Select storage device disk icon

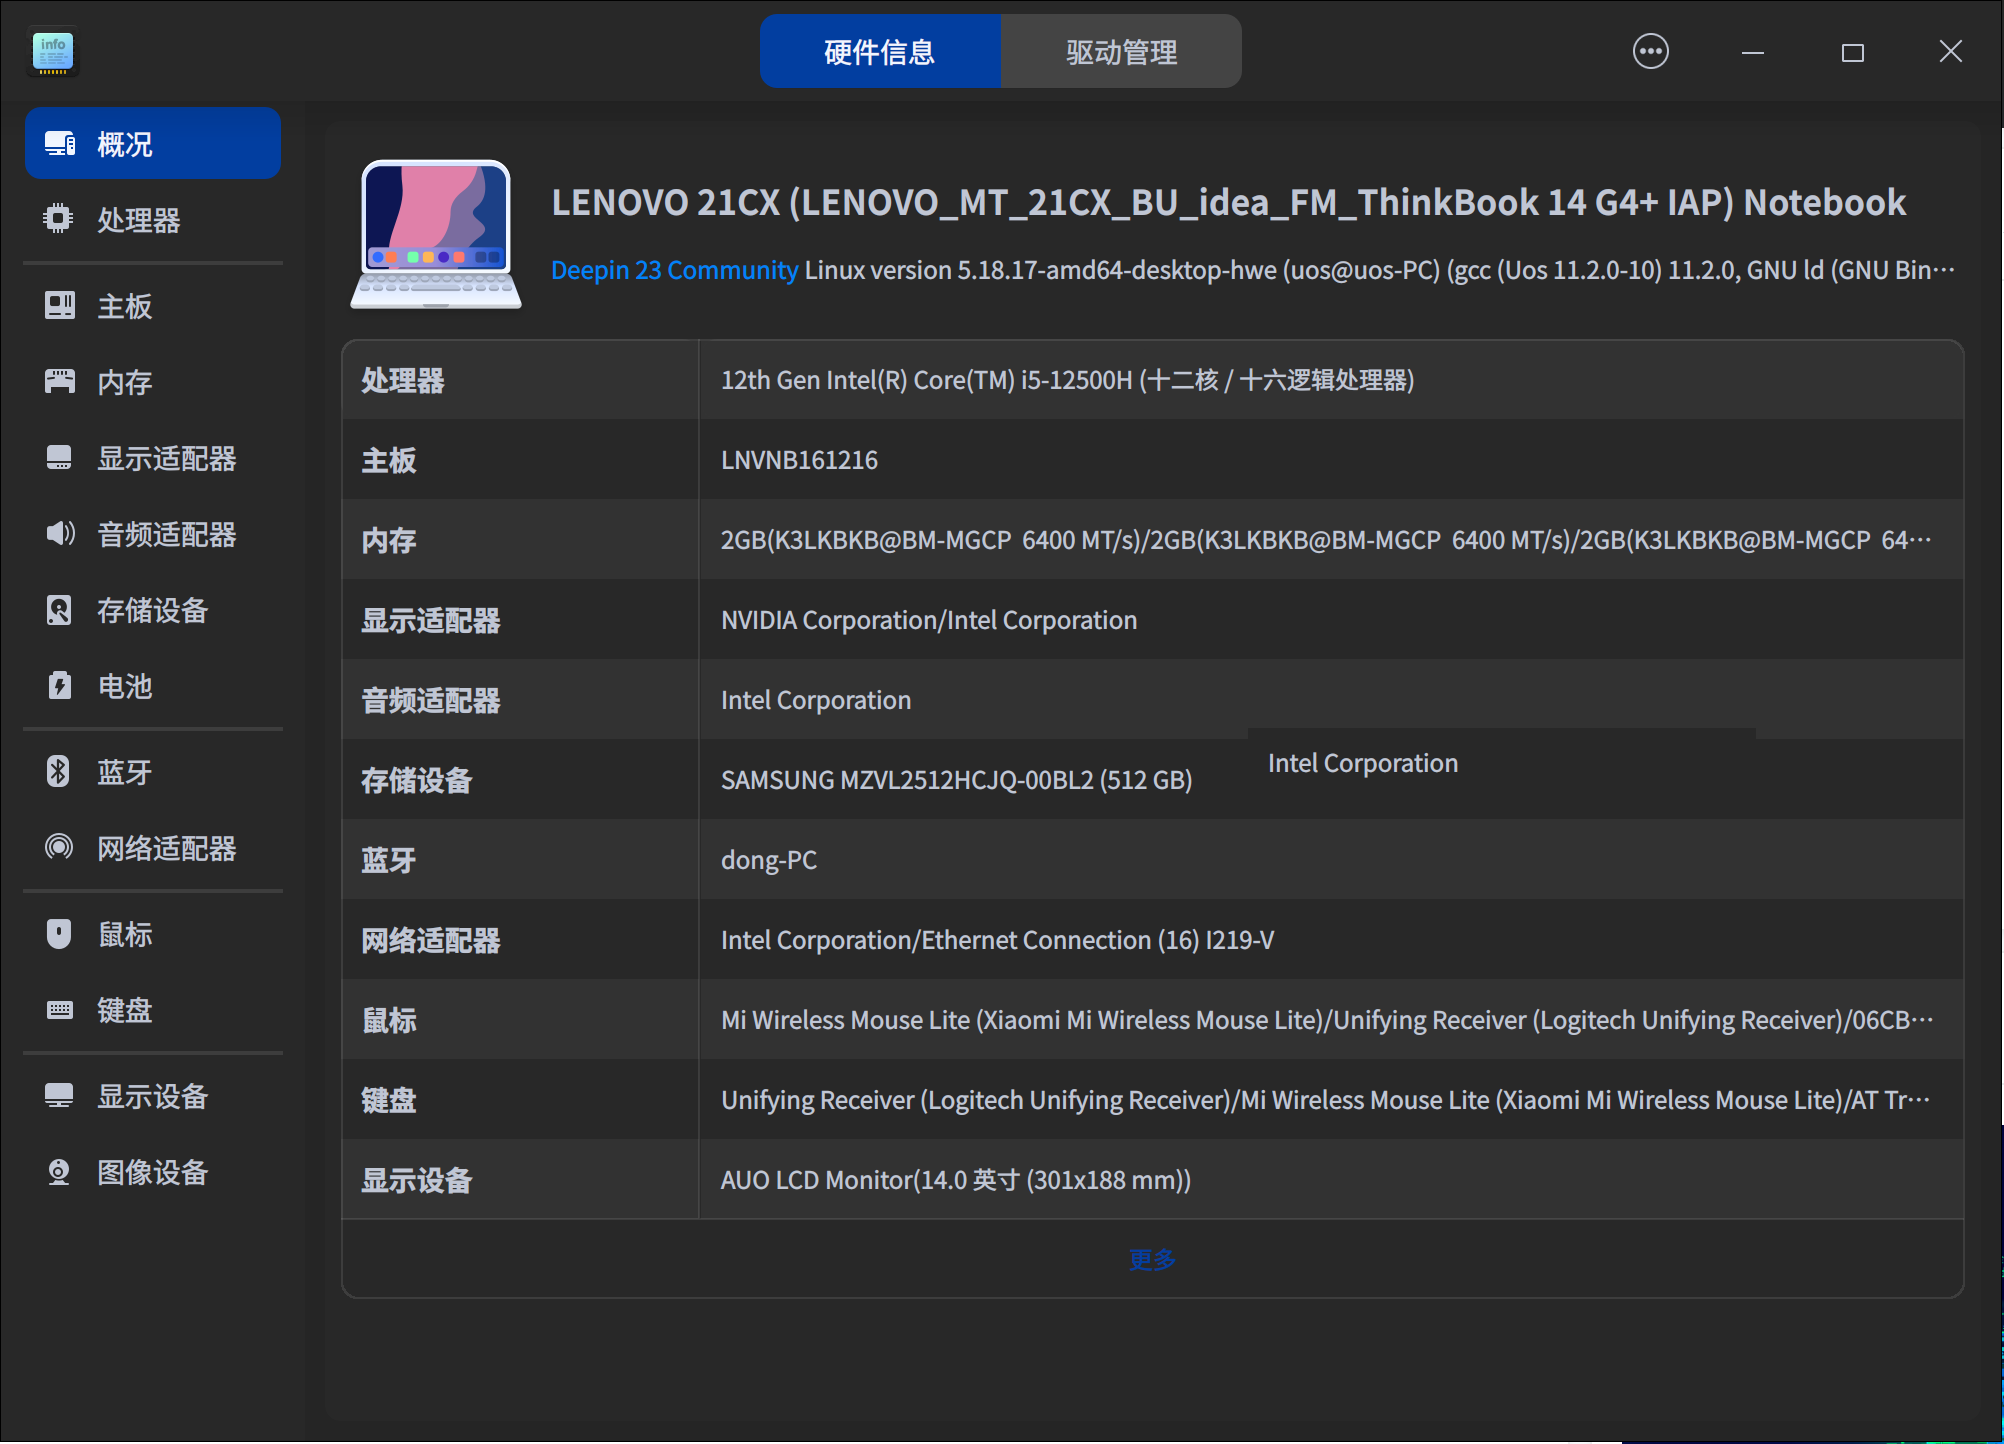coord(59,609)
